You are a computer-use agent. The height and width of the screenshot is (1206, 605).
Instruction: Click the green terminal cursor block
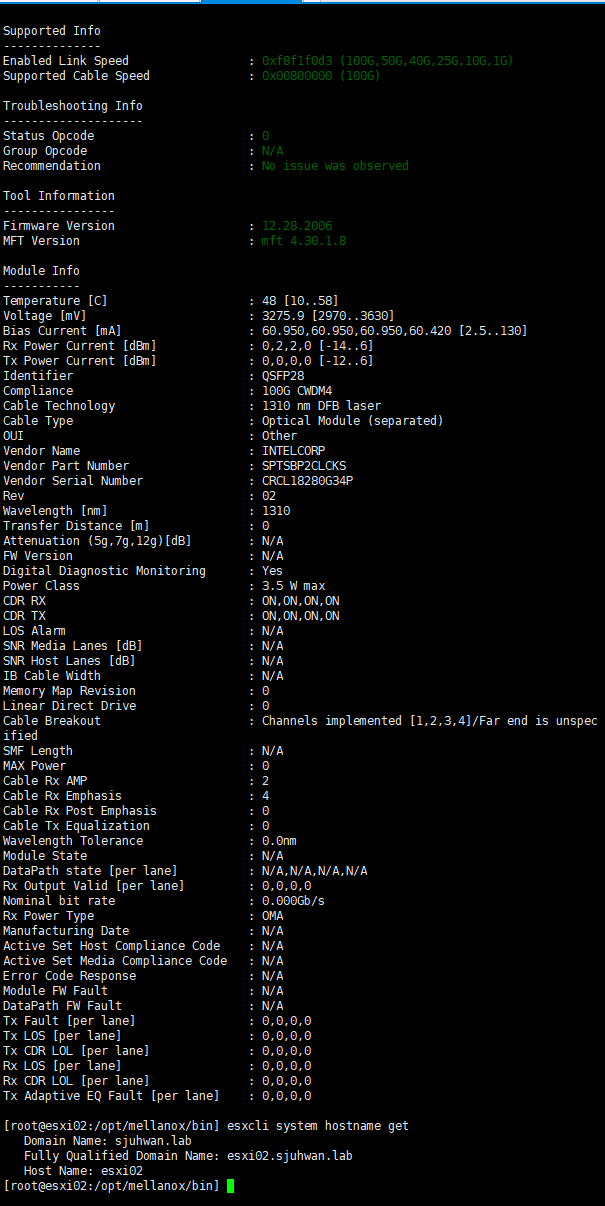230,1186
